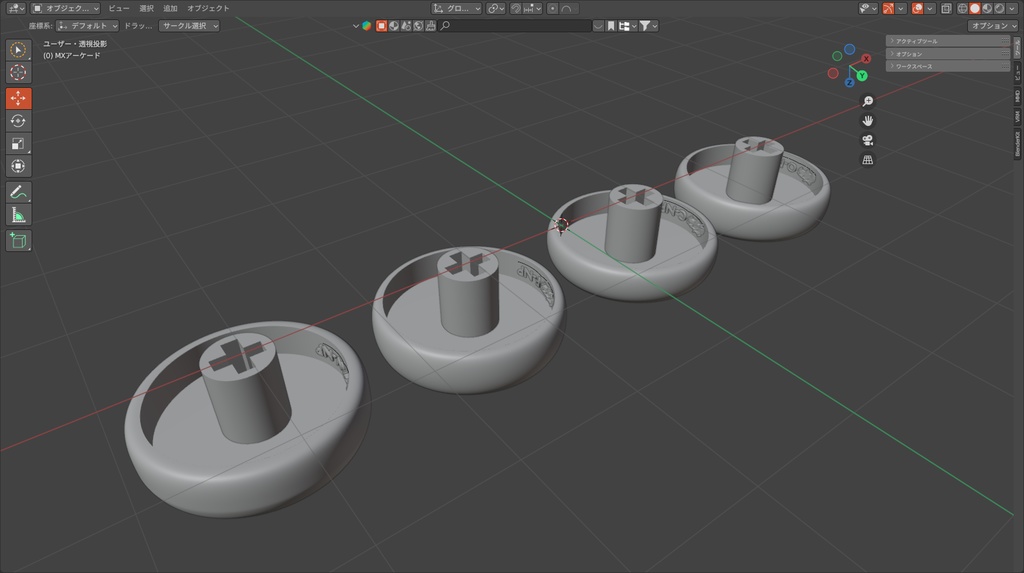Open global transform orientation dropdown
The width and height of the screenshot is (1024, 573).
tap(456, 8)
